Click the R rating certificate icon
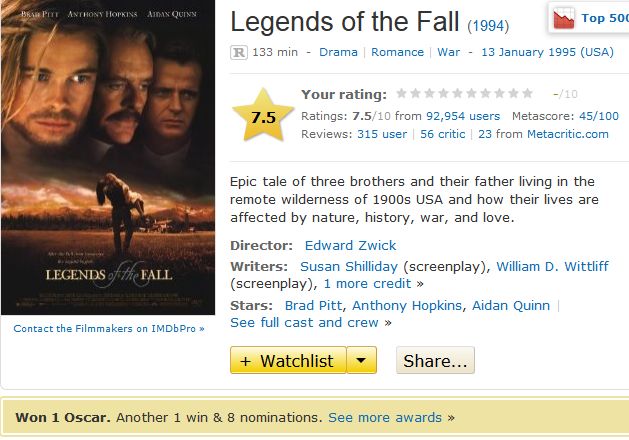Screen dimensions: 629x440 [239, 52]
